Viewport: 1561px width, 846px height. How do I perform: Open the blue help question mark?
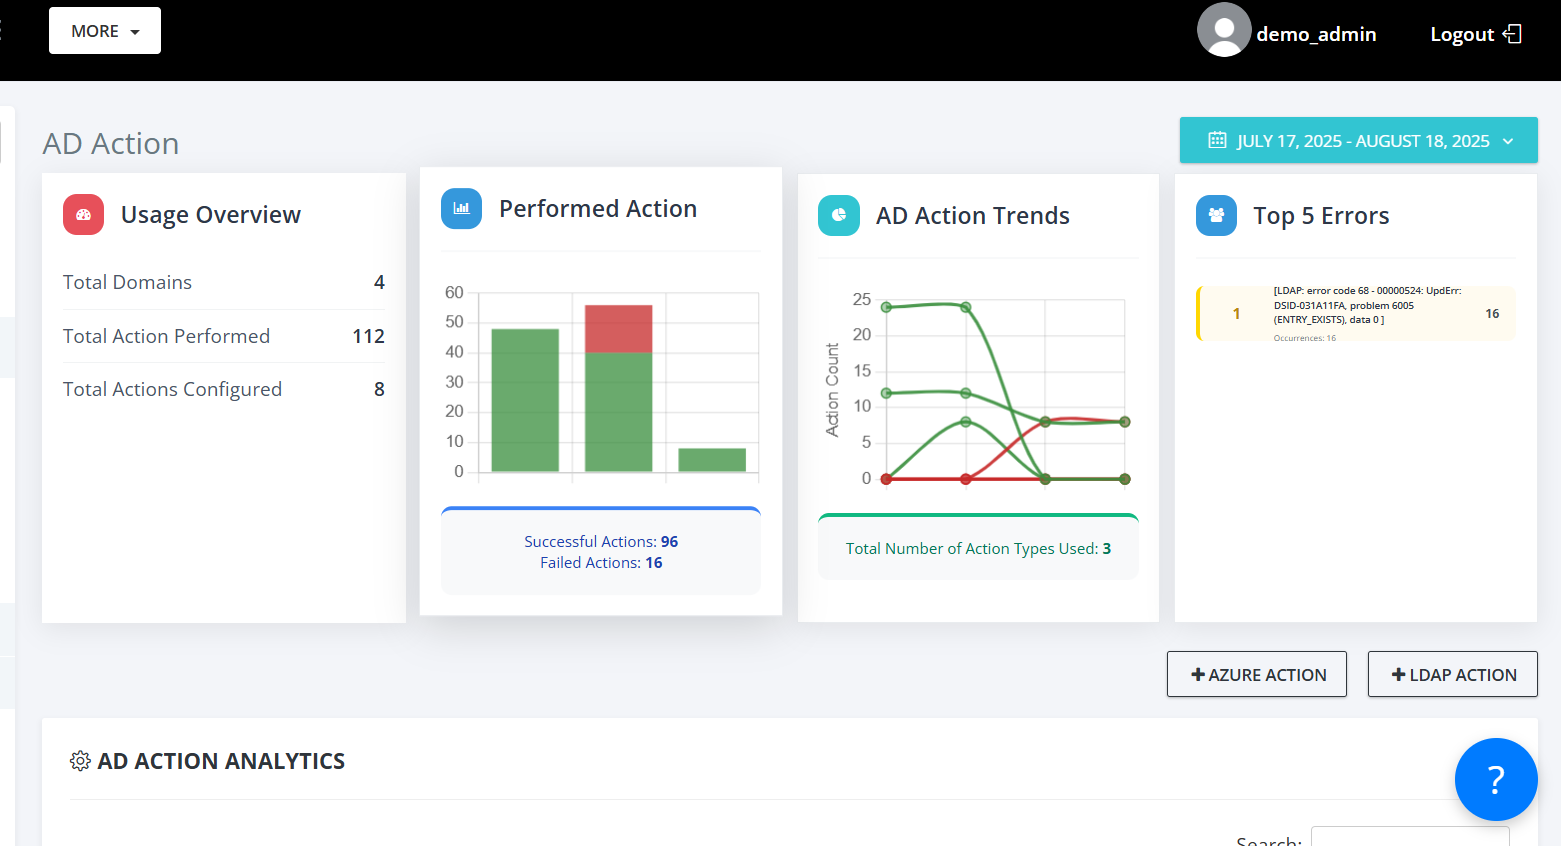[x=1496, y=779]
